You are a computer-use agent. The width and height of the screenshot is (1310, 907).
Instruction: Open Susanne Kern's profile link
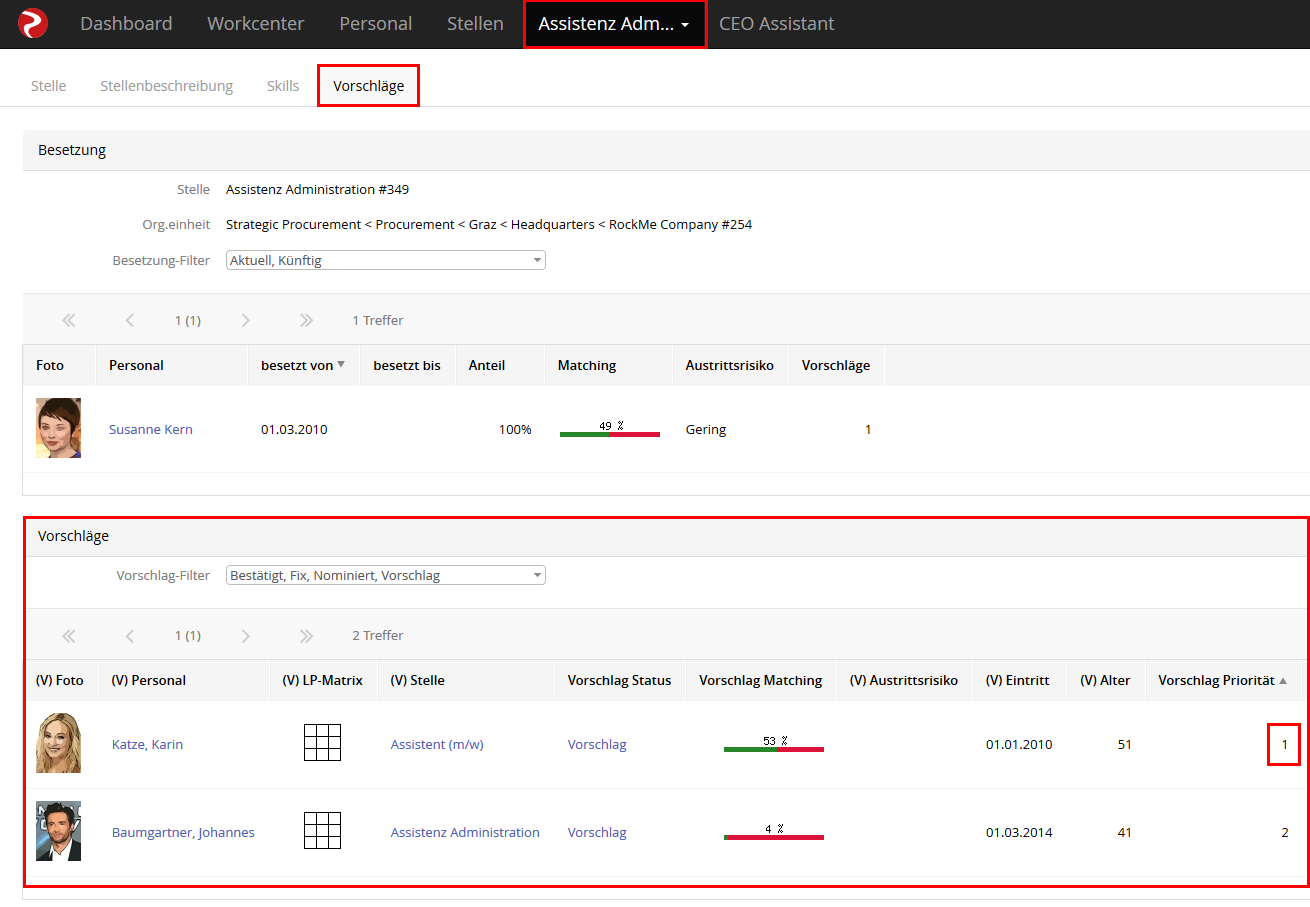coord(151,429)
